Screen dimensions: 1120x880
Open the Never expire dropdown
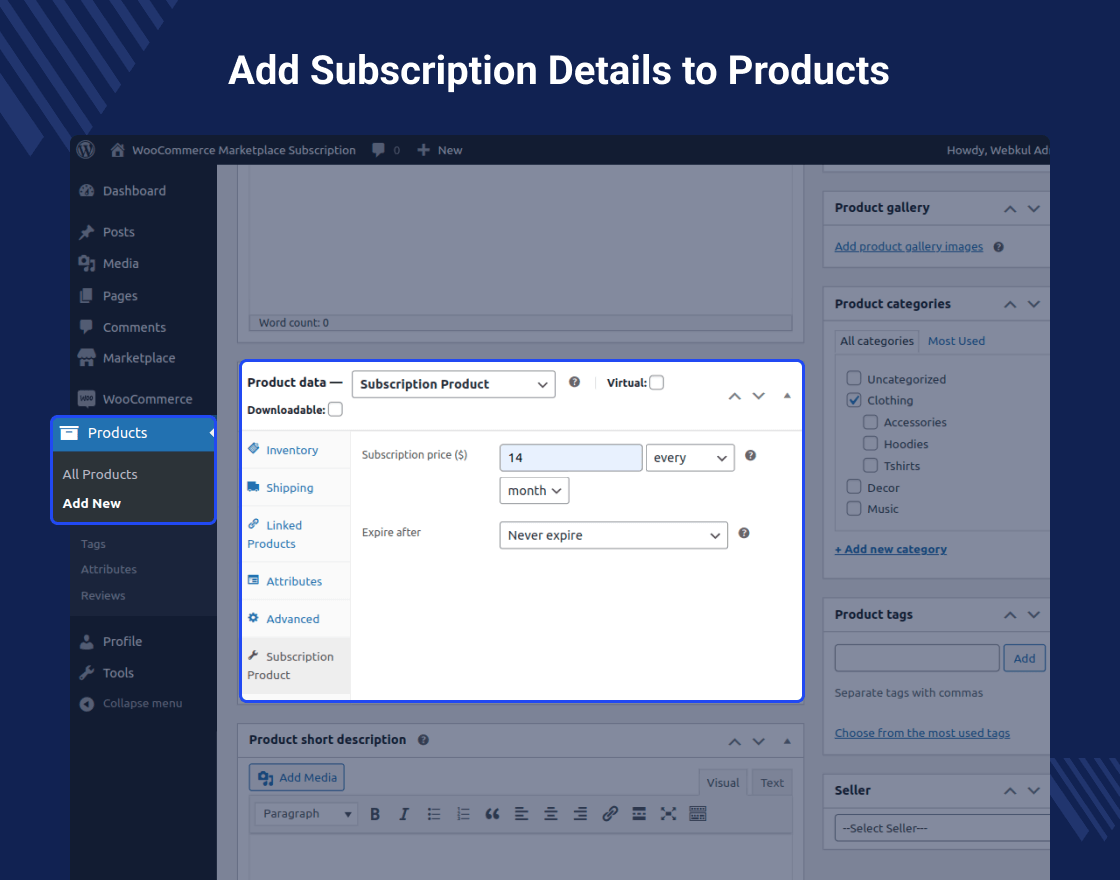[x=613, y=536]
